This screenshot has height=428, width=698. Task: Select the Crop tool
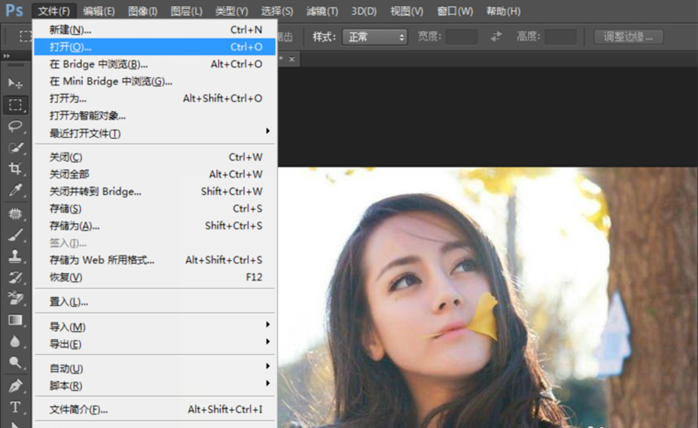(15, 169)
